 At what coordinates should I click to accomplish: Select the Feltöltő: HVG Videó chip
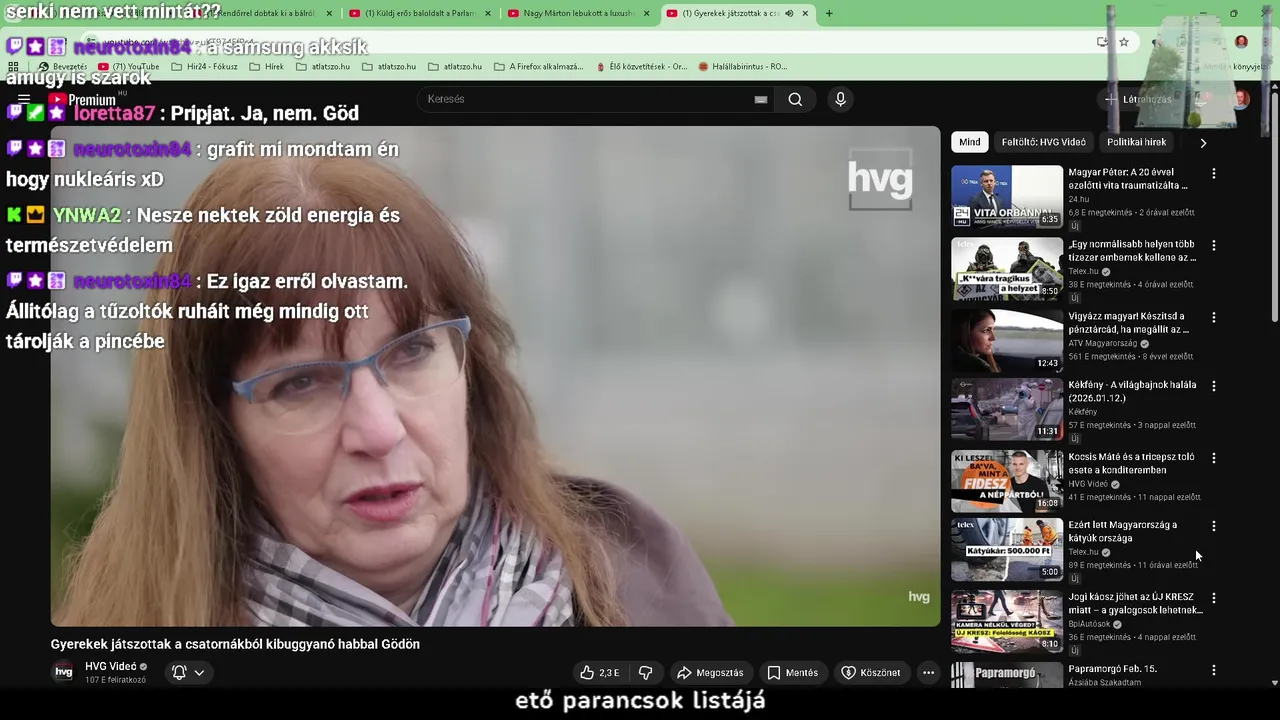point(1043,142)
